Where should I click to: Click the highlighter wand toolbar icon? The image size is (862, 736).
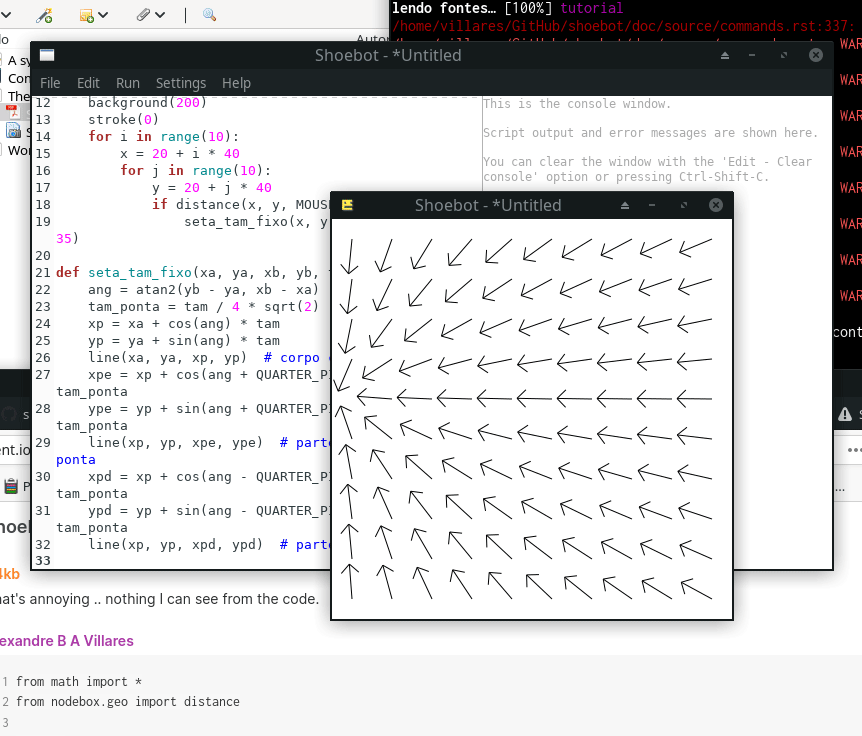click(44, 15)
